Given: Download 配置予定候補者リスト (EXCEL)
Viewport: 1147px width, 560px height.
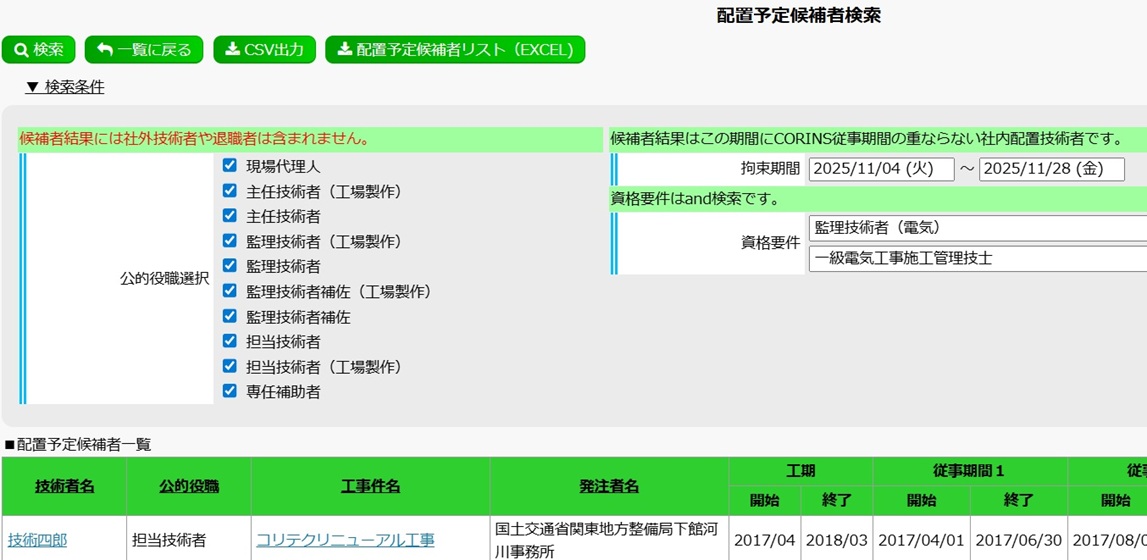Looking at the screenshot, I should tap(455, 50).
